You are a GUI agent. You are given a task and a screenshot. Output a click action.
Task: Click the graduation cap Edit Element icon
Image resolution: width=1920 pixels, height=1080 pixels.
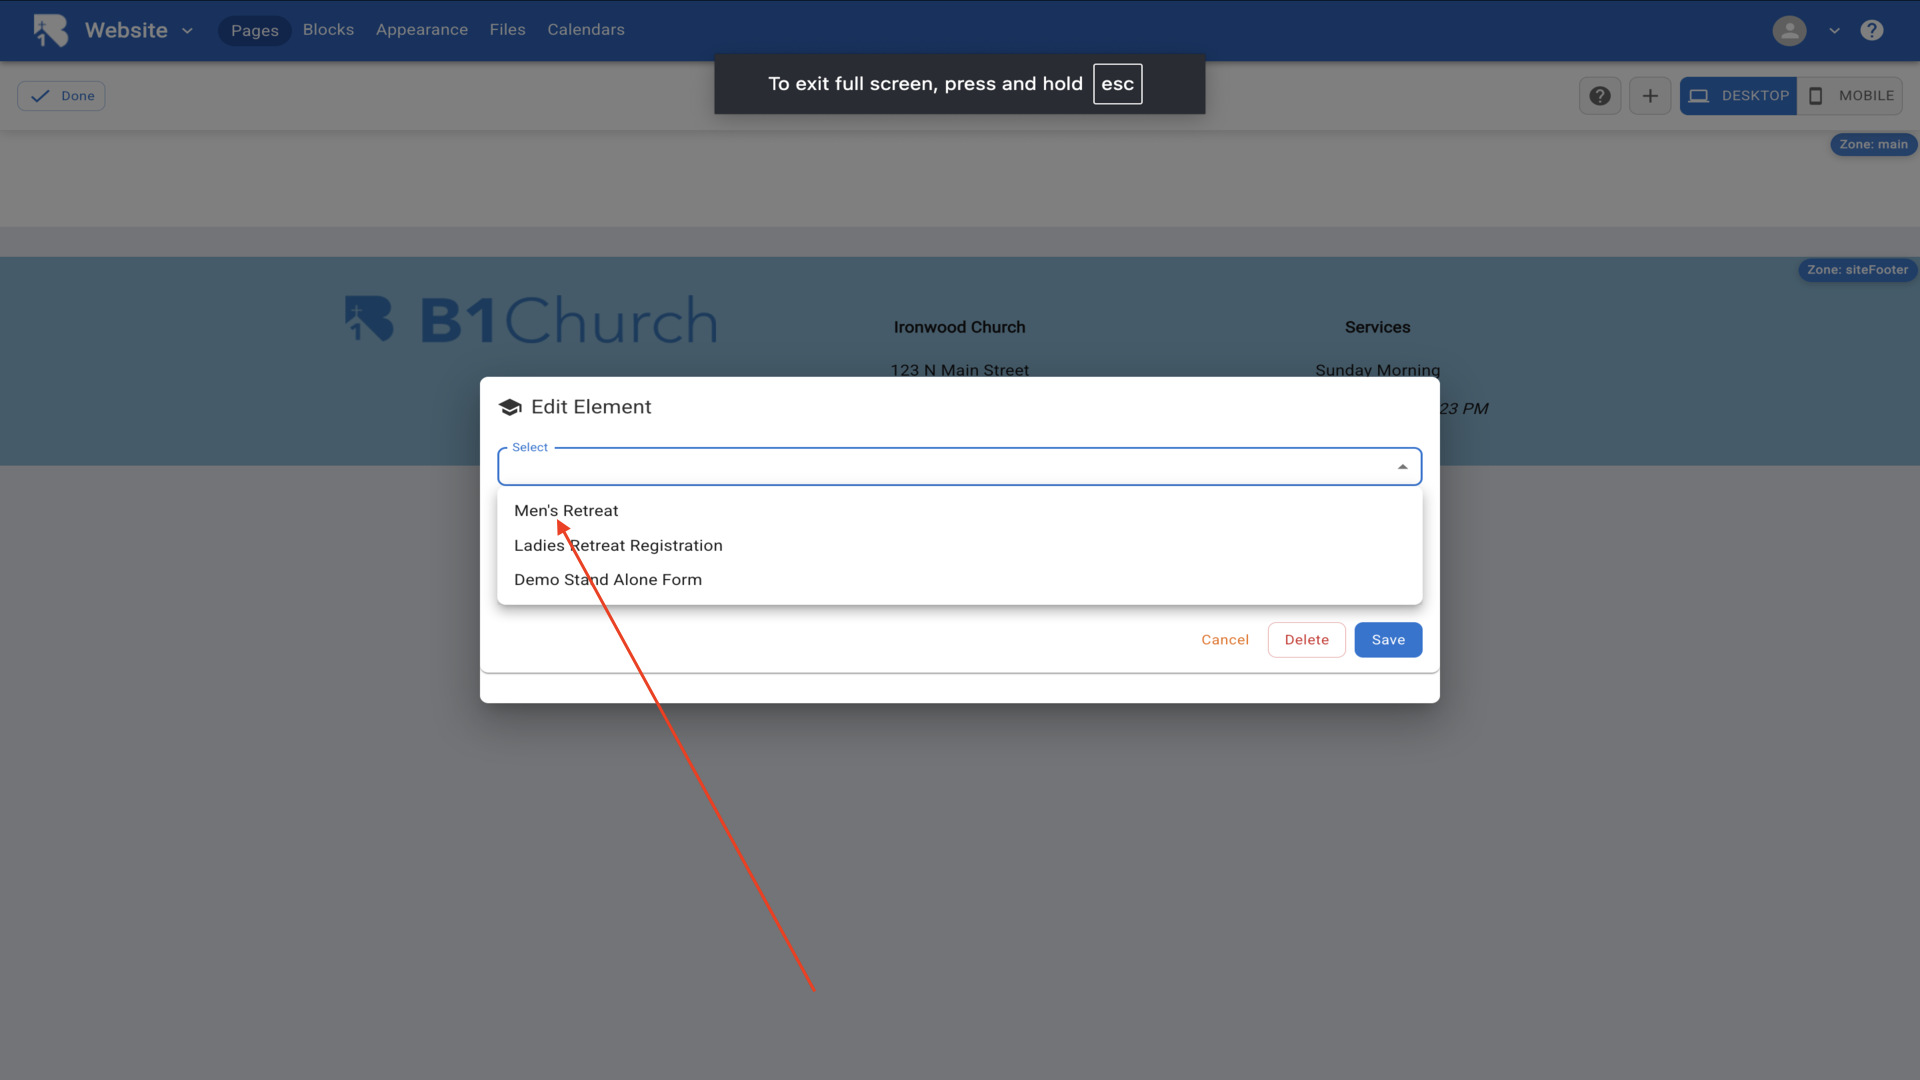[x=510, y=407]
